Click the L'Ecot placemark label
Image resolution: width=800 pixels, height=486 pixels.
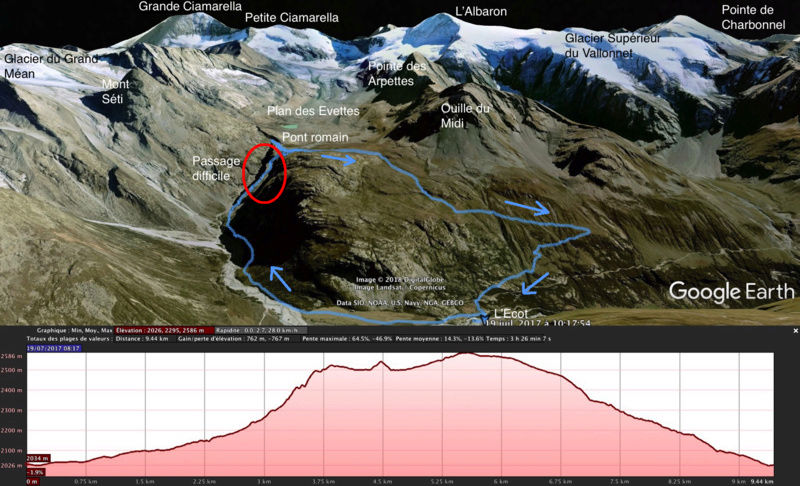tap(511, 314)
